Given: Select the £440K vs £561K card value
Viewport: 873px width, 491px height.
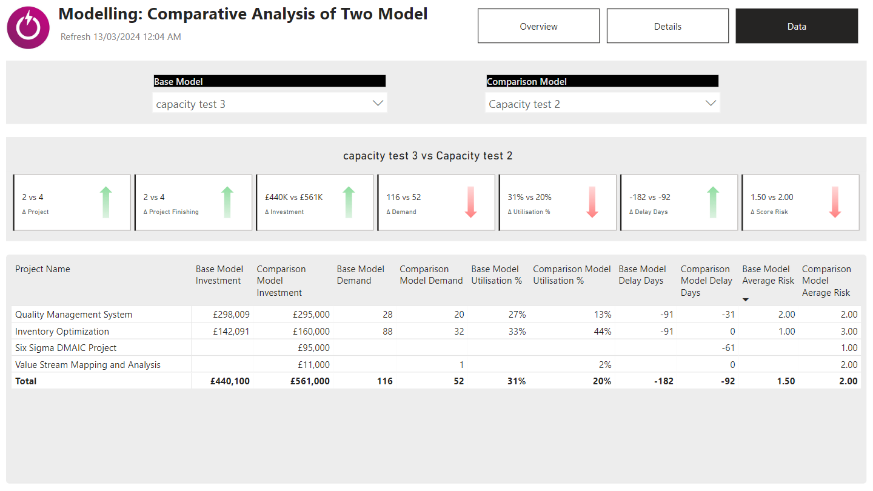Looking at the screenshot, I should tap(293, 197).
